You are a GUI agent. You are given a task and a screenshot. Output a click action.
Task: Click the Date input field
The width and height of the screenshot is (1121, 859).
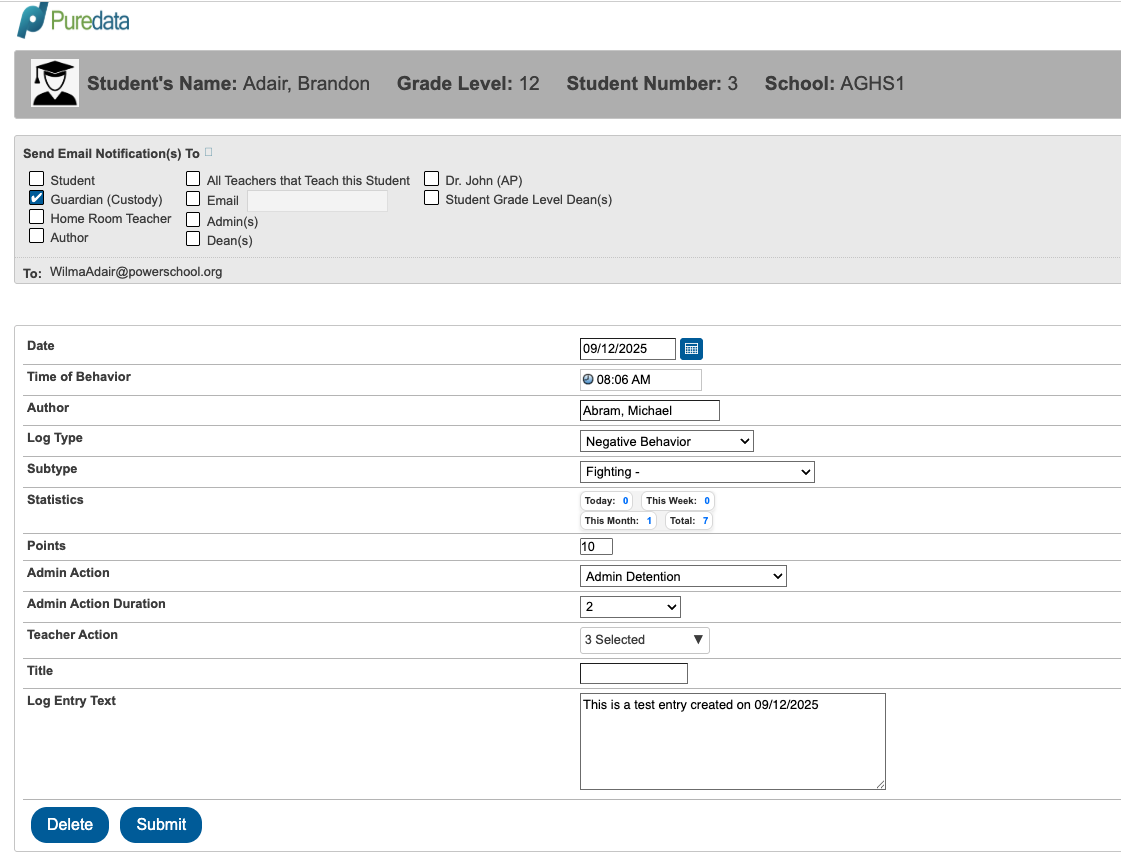click(628, 349)
